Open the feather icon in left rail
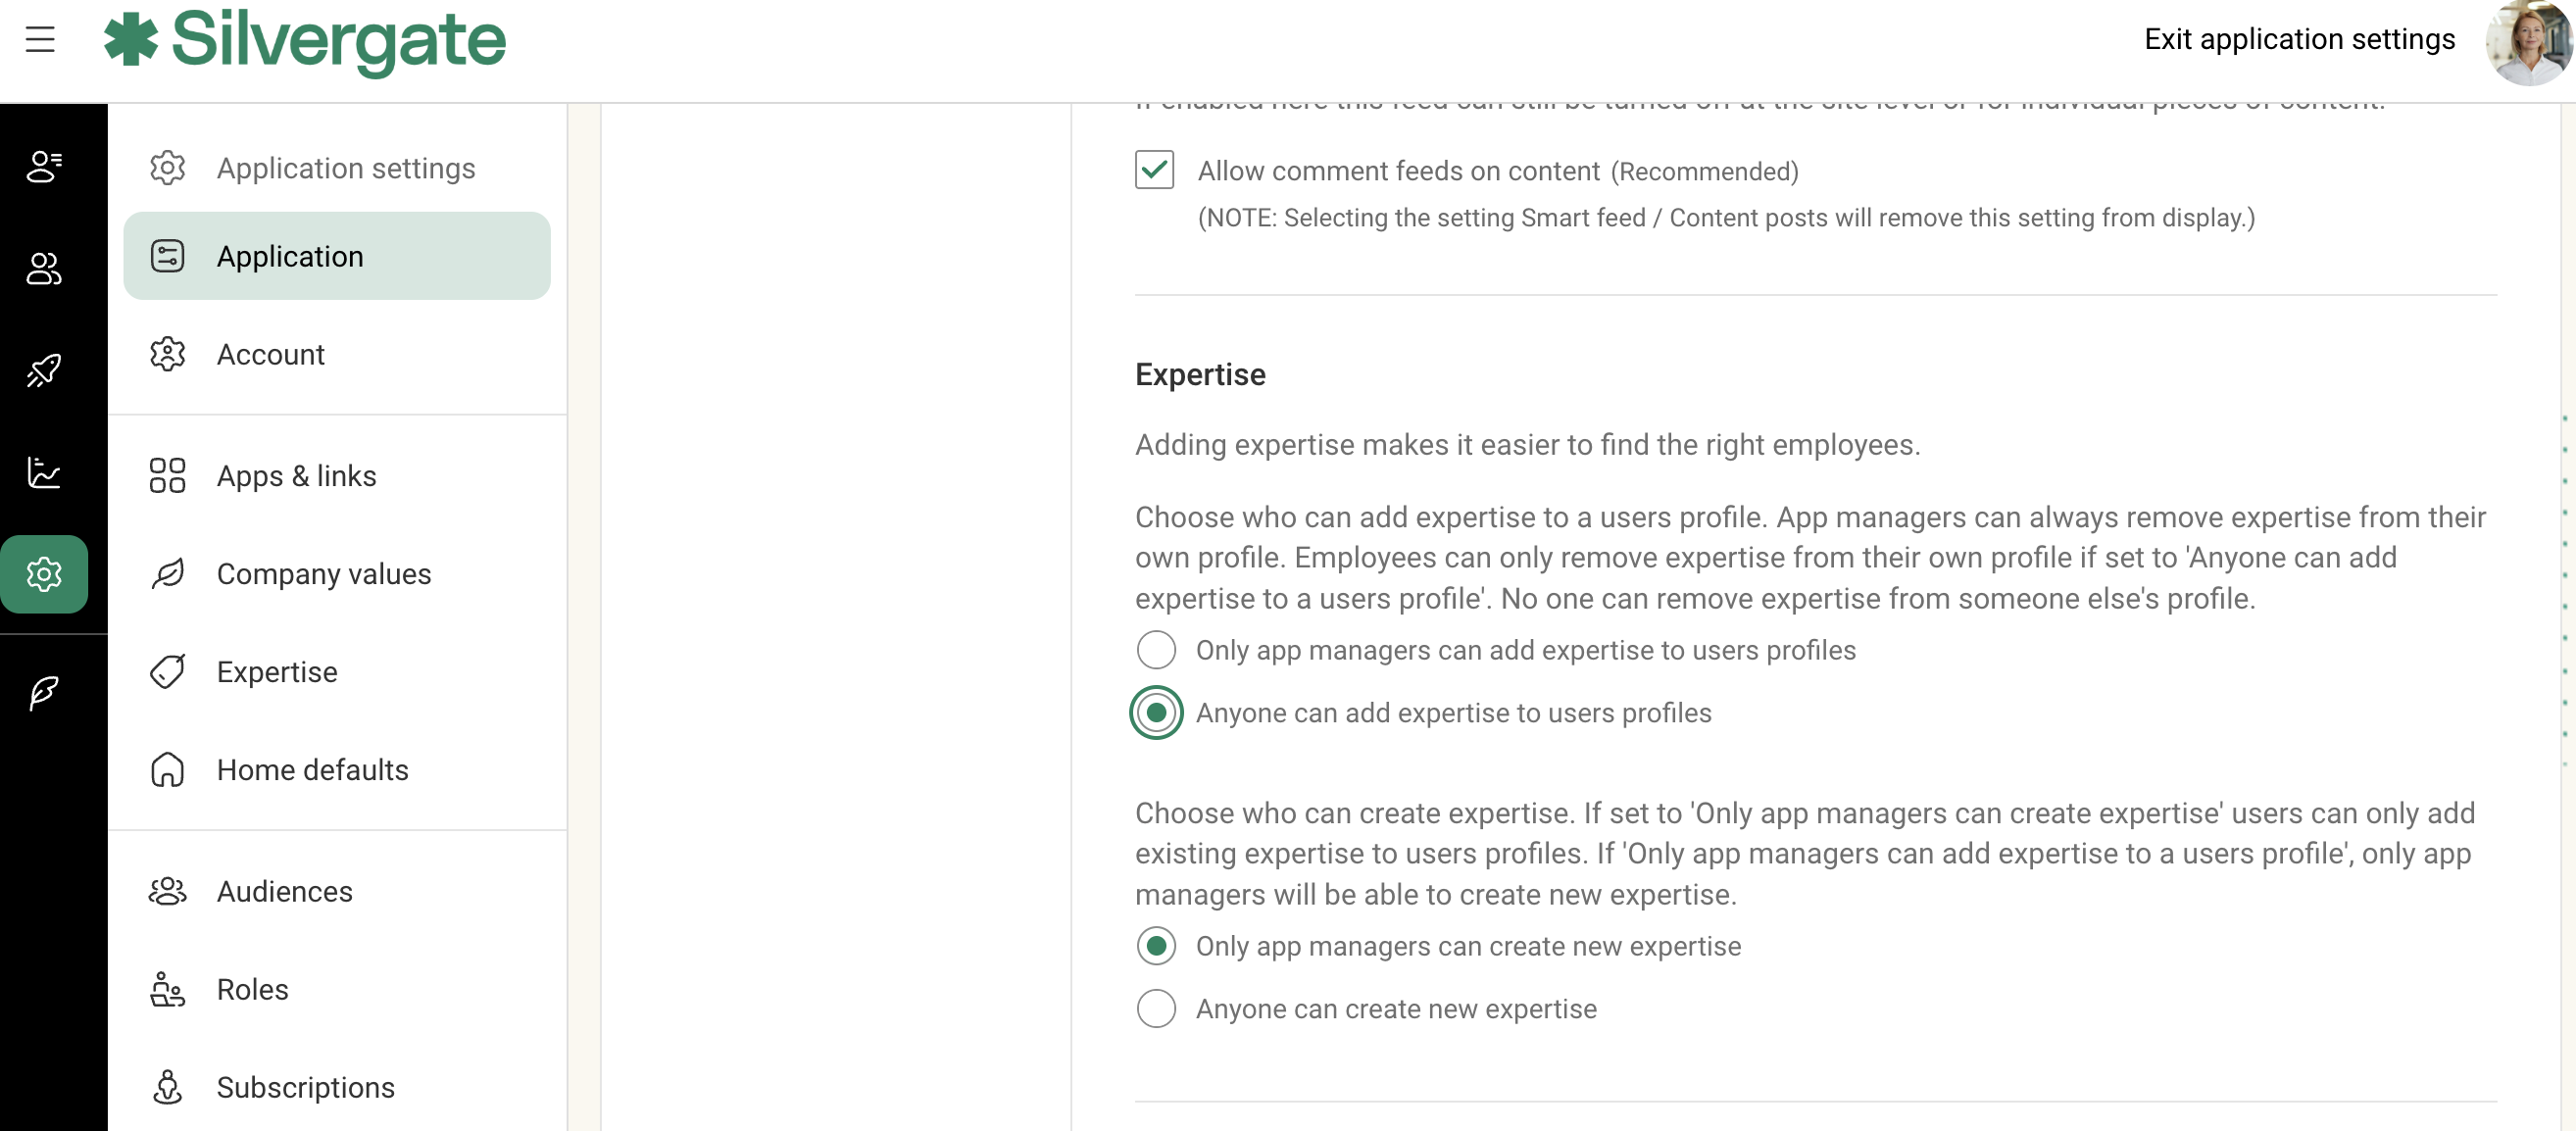The width and height of the screenshot is (2576, 1131). 44,692
